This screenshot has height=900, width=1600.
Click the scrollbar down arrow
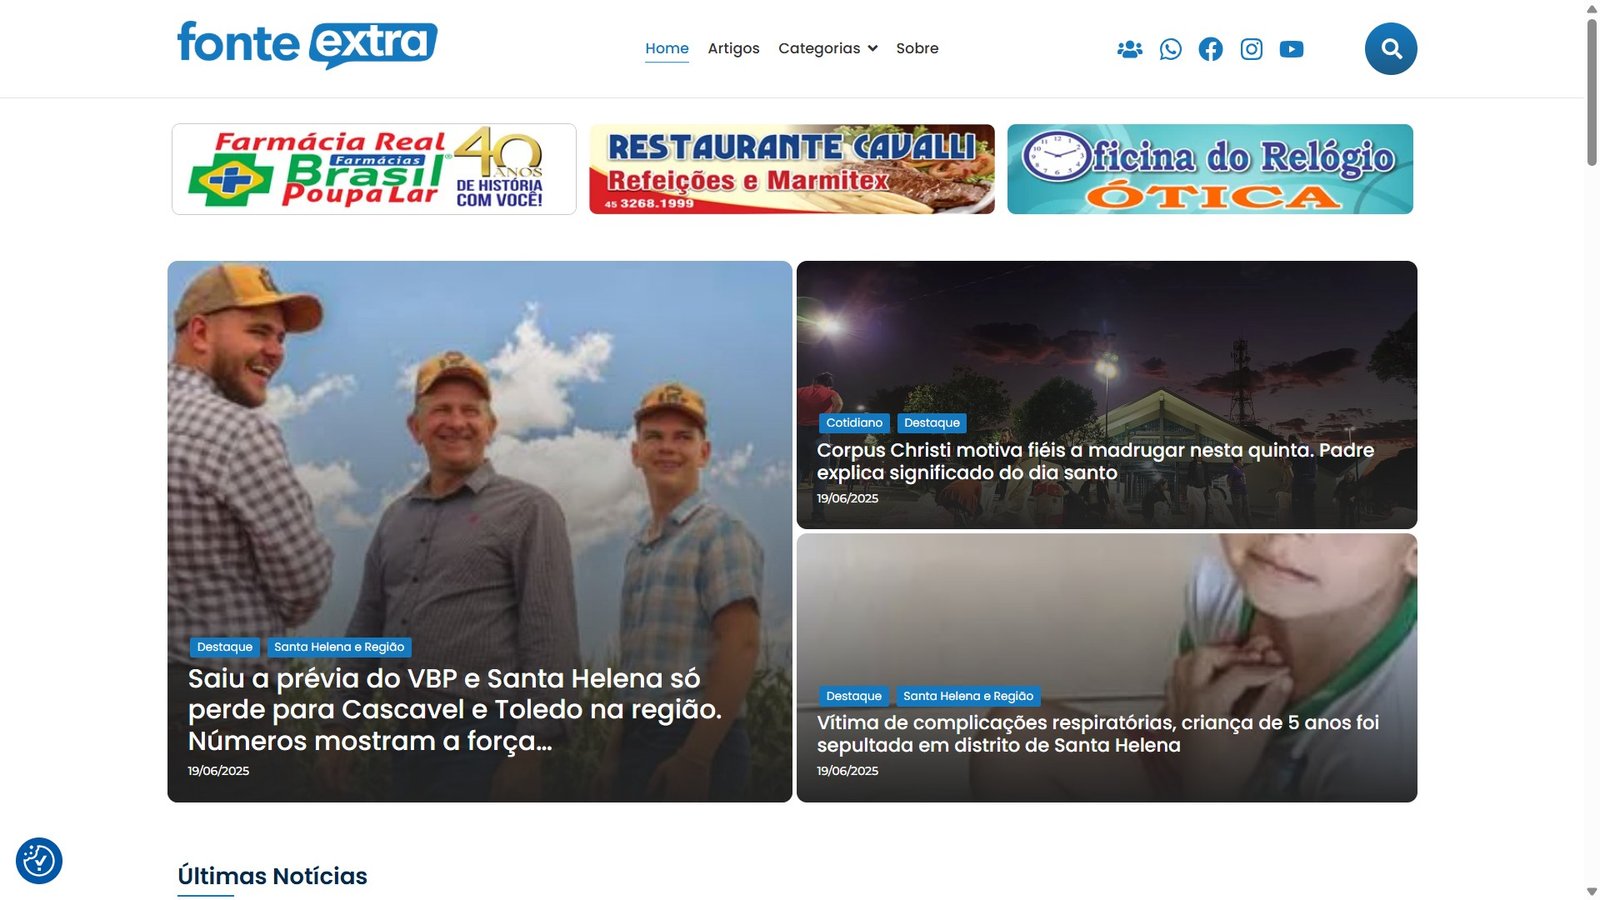point(1592,891)
